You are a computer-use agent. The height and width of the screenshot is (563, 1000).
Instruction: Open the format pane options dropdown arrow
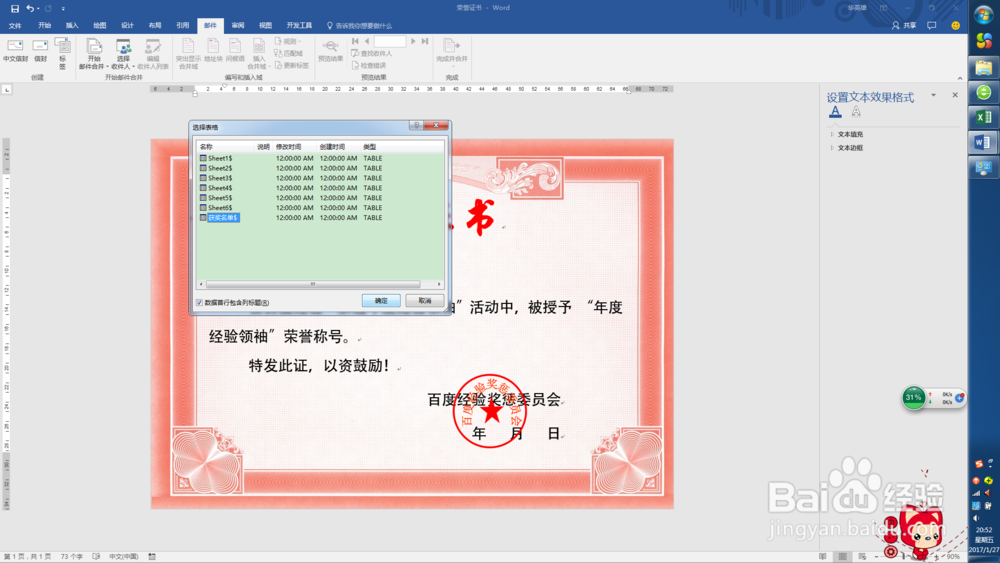[x=934, y=95]
